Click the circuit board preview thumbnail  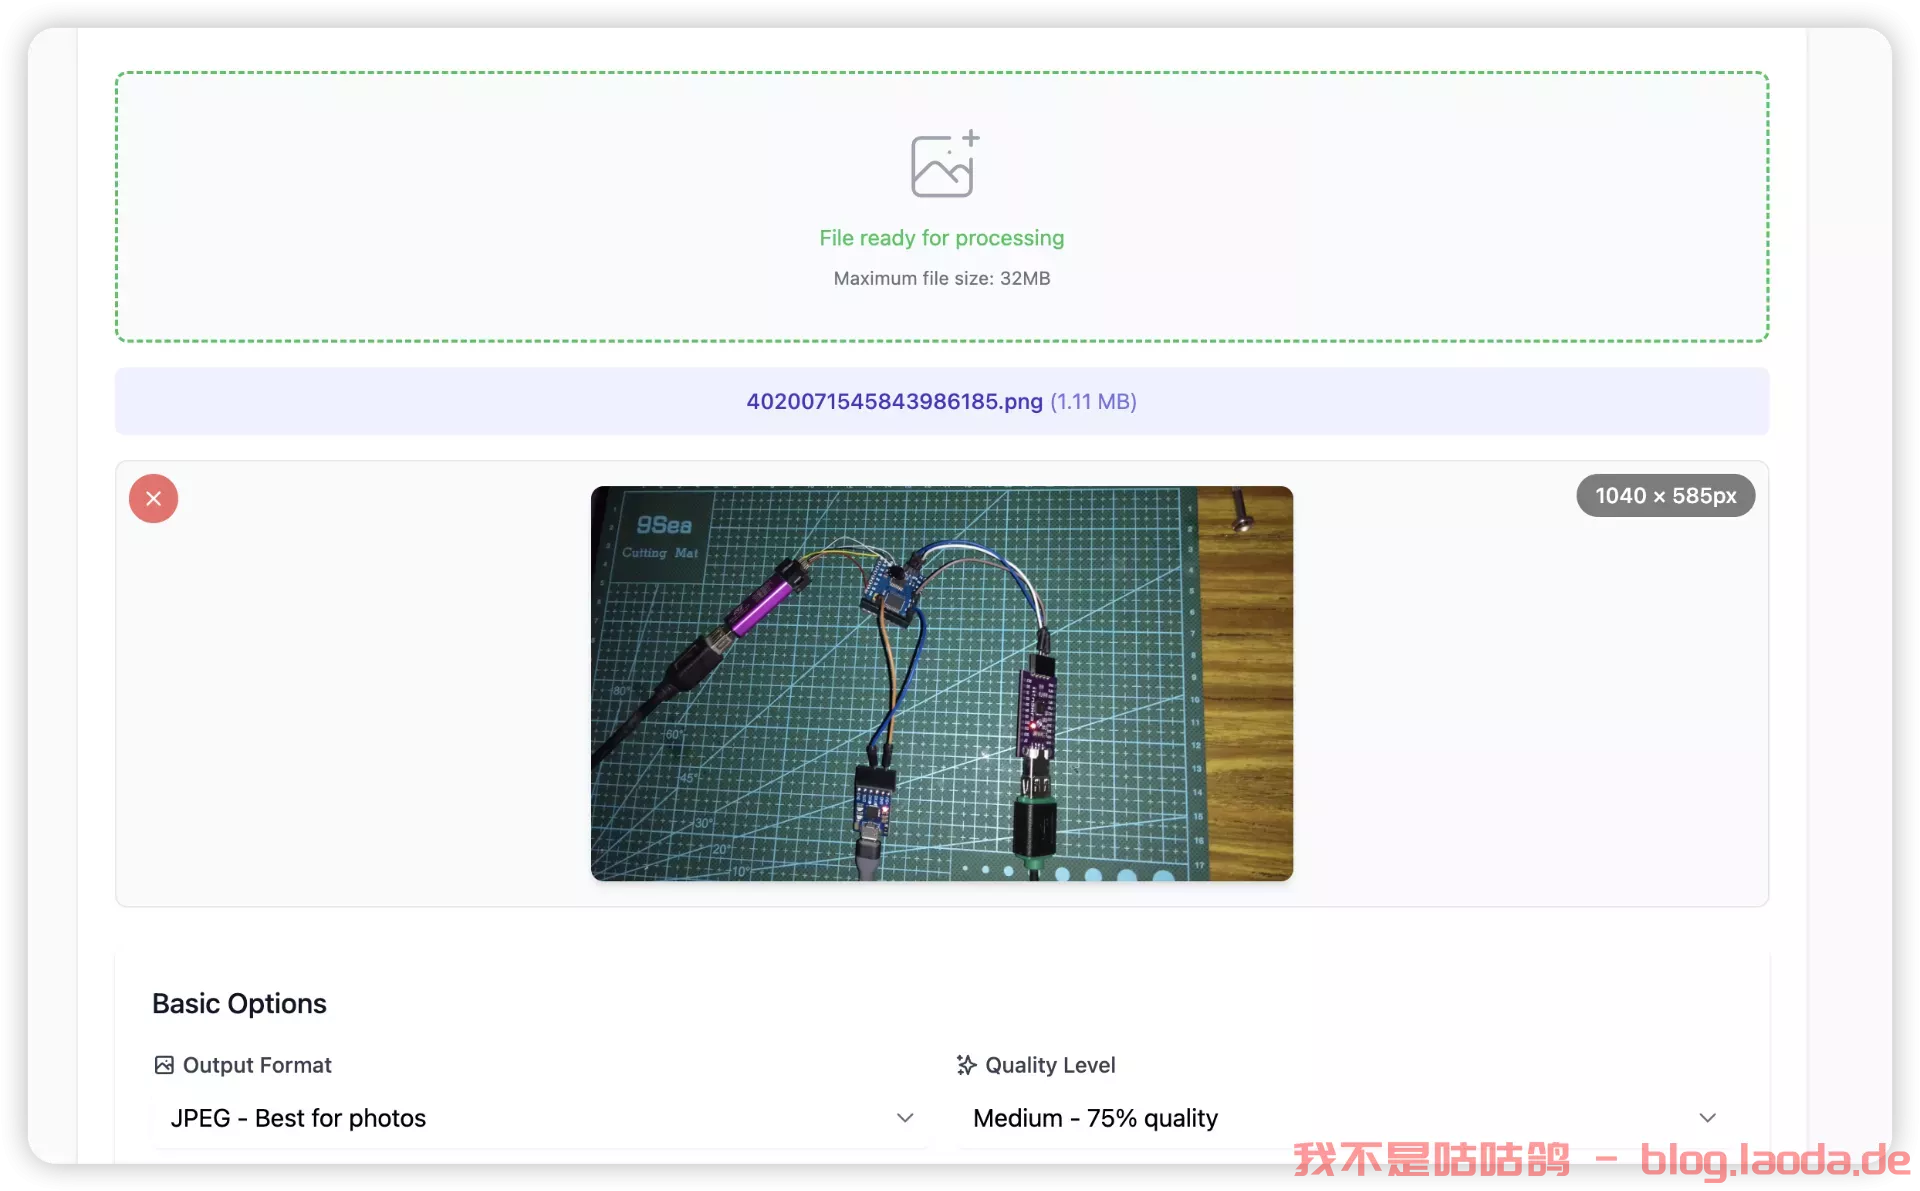[x=941, y=683]
